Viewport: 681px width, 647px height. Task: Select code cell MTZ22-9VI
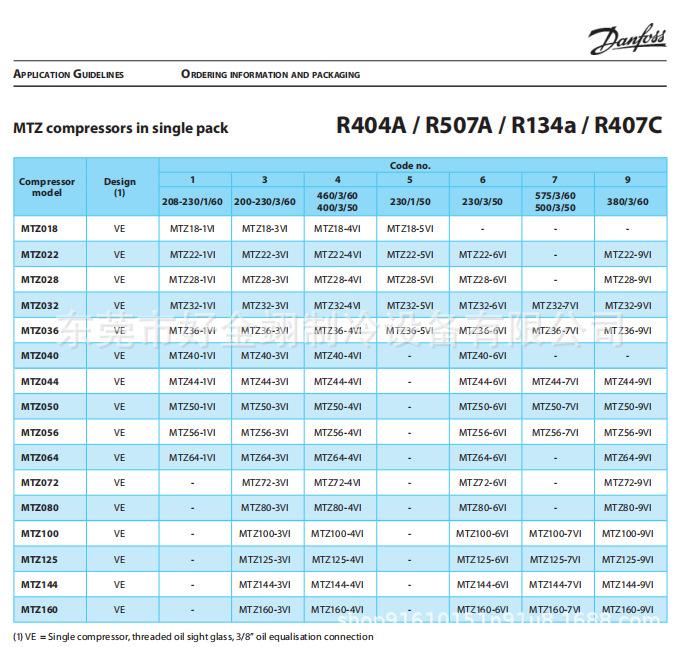(x=628, y=254)
